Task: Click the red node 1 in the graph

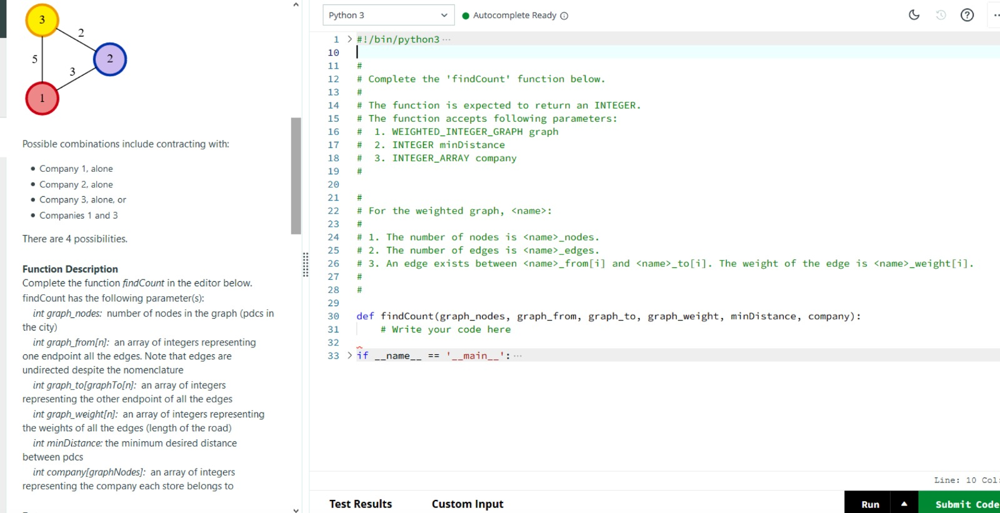Action: coord(42,98)
